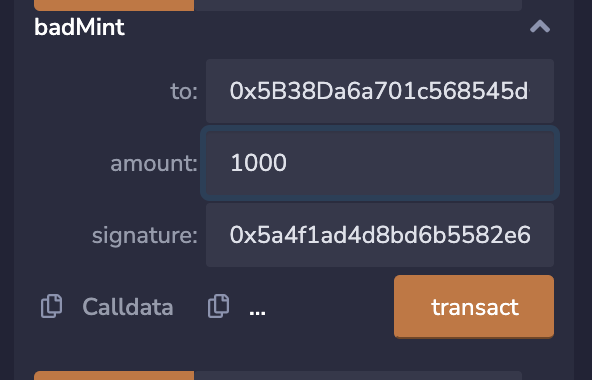Focus the "to" address input field
Screen dimensions: 592x380
point(380,91)
